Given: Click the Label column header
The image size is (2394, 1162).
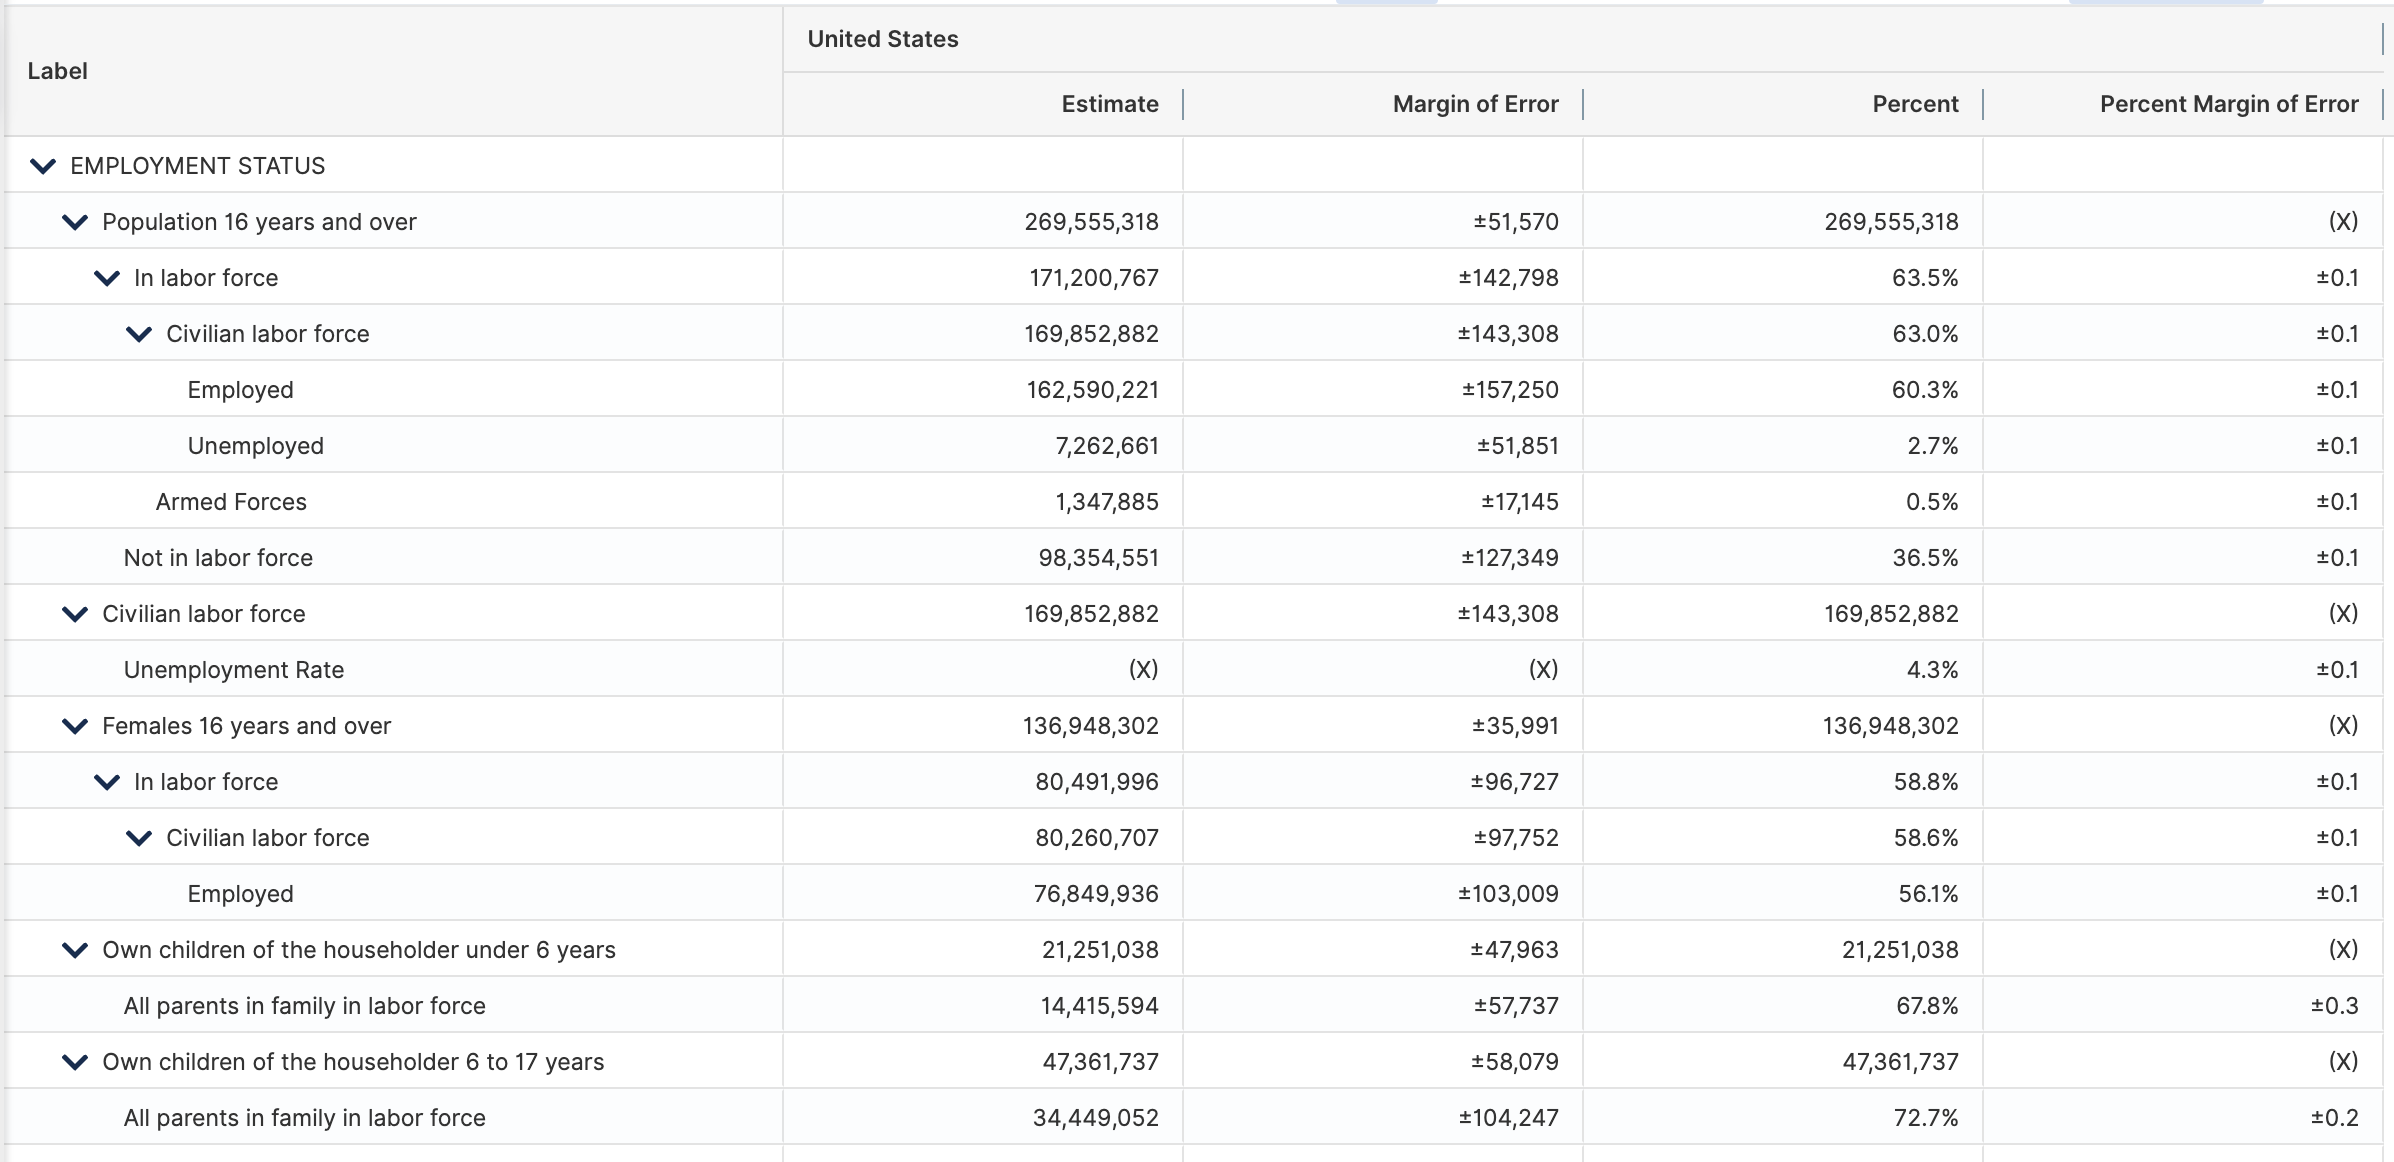Looking at the screenshot, I should click(x=57, y=70).
